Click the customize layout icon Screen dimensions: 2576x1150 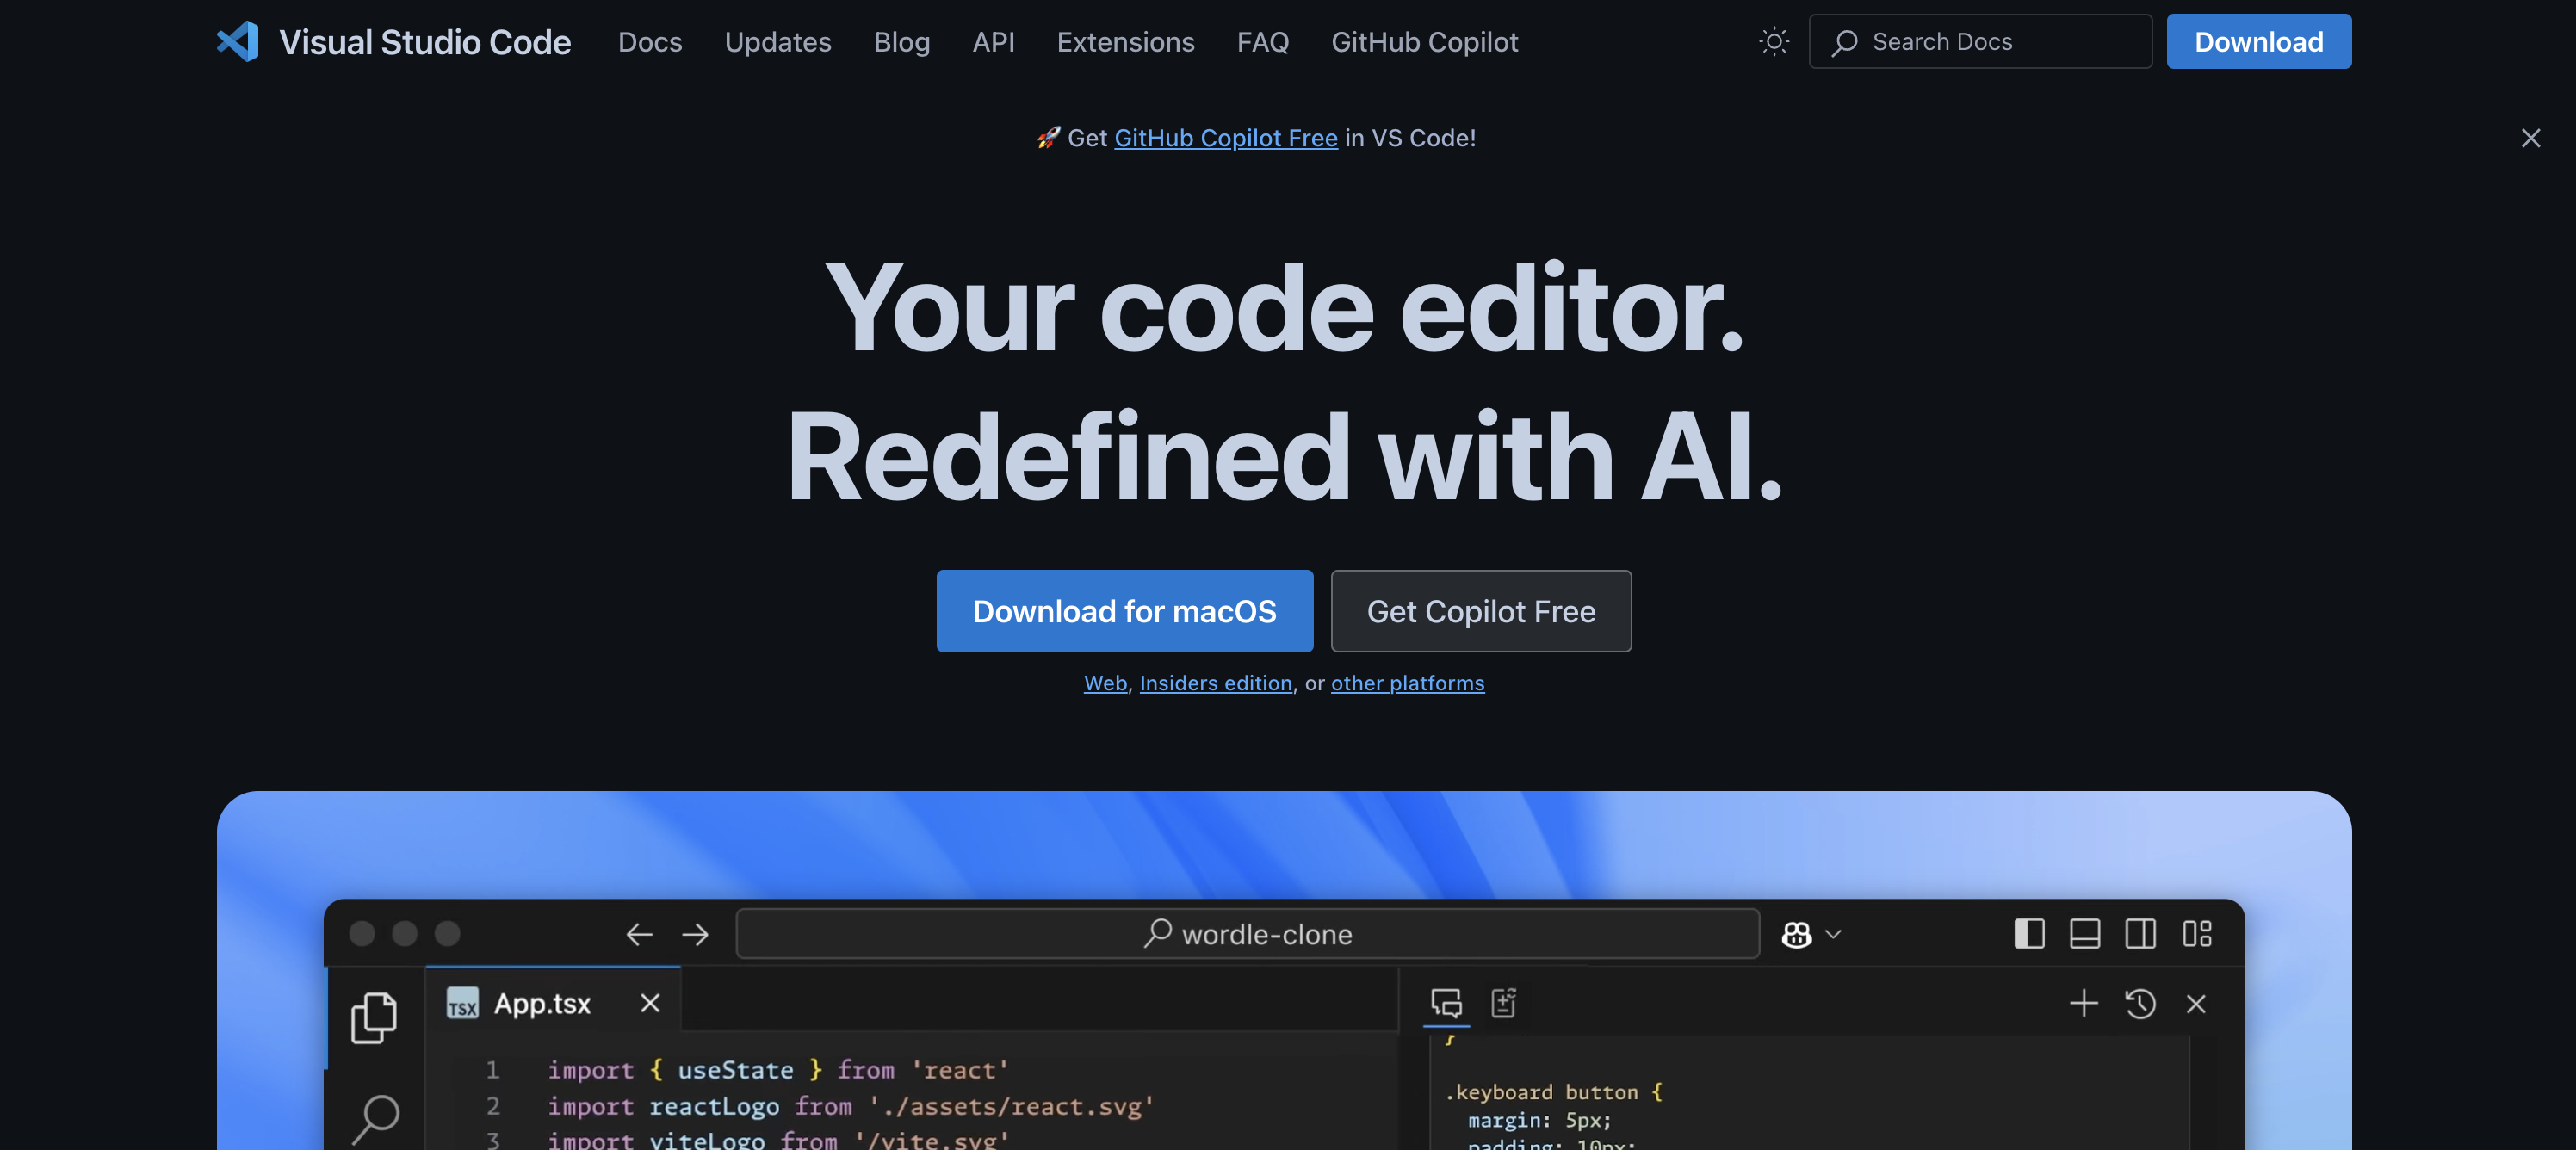pos(2197,934)
